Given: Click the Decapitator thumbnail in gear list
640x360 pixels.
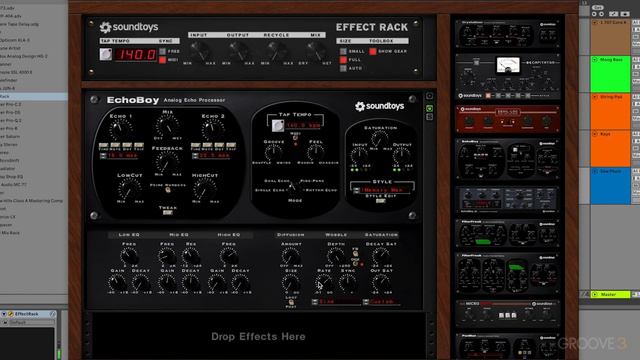Looking at the screenshot, I should (507, 77).
